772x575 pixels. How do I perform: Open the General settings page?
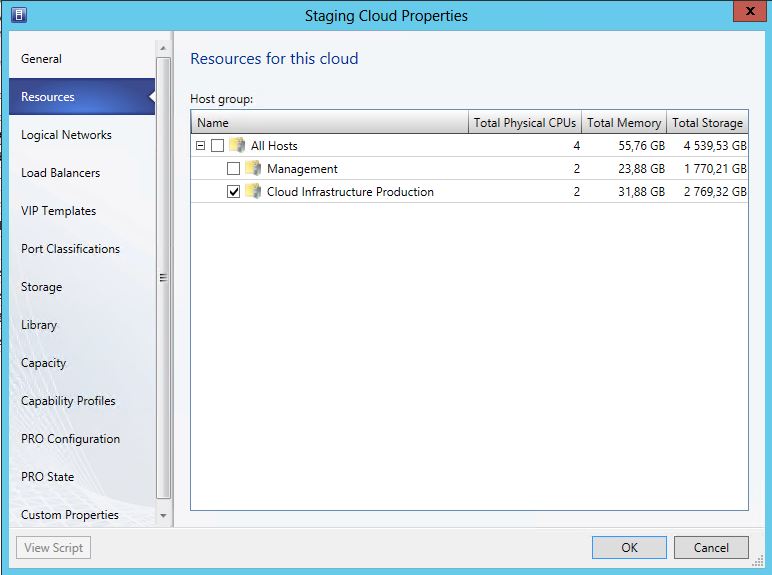point(42,59)
